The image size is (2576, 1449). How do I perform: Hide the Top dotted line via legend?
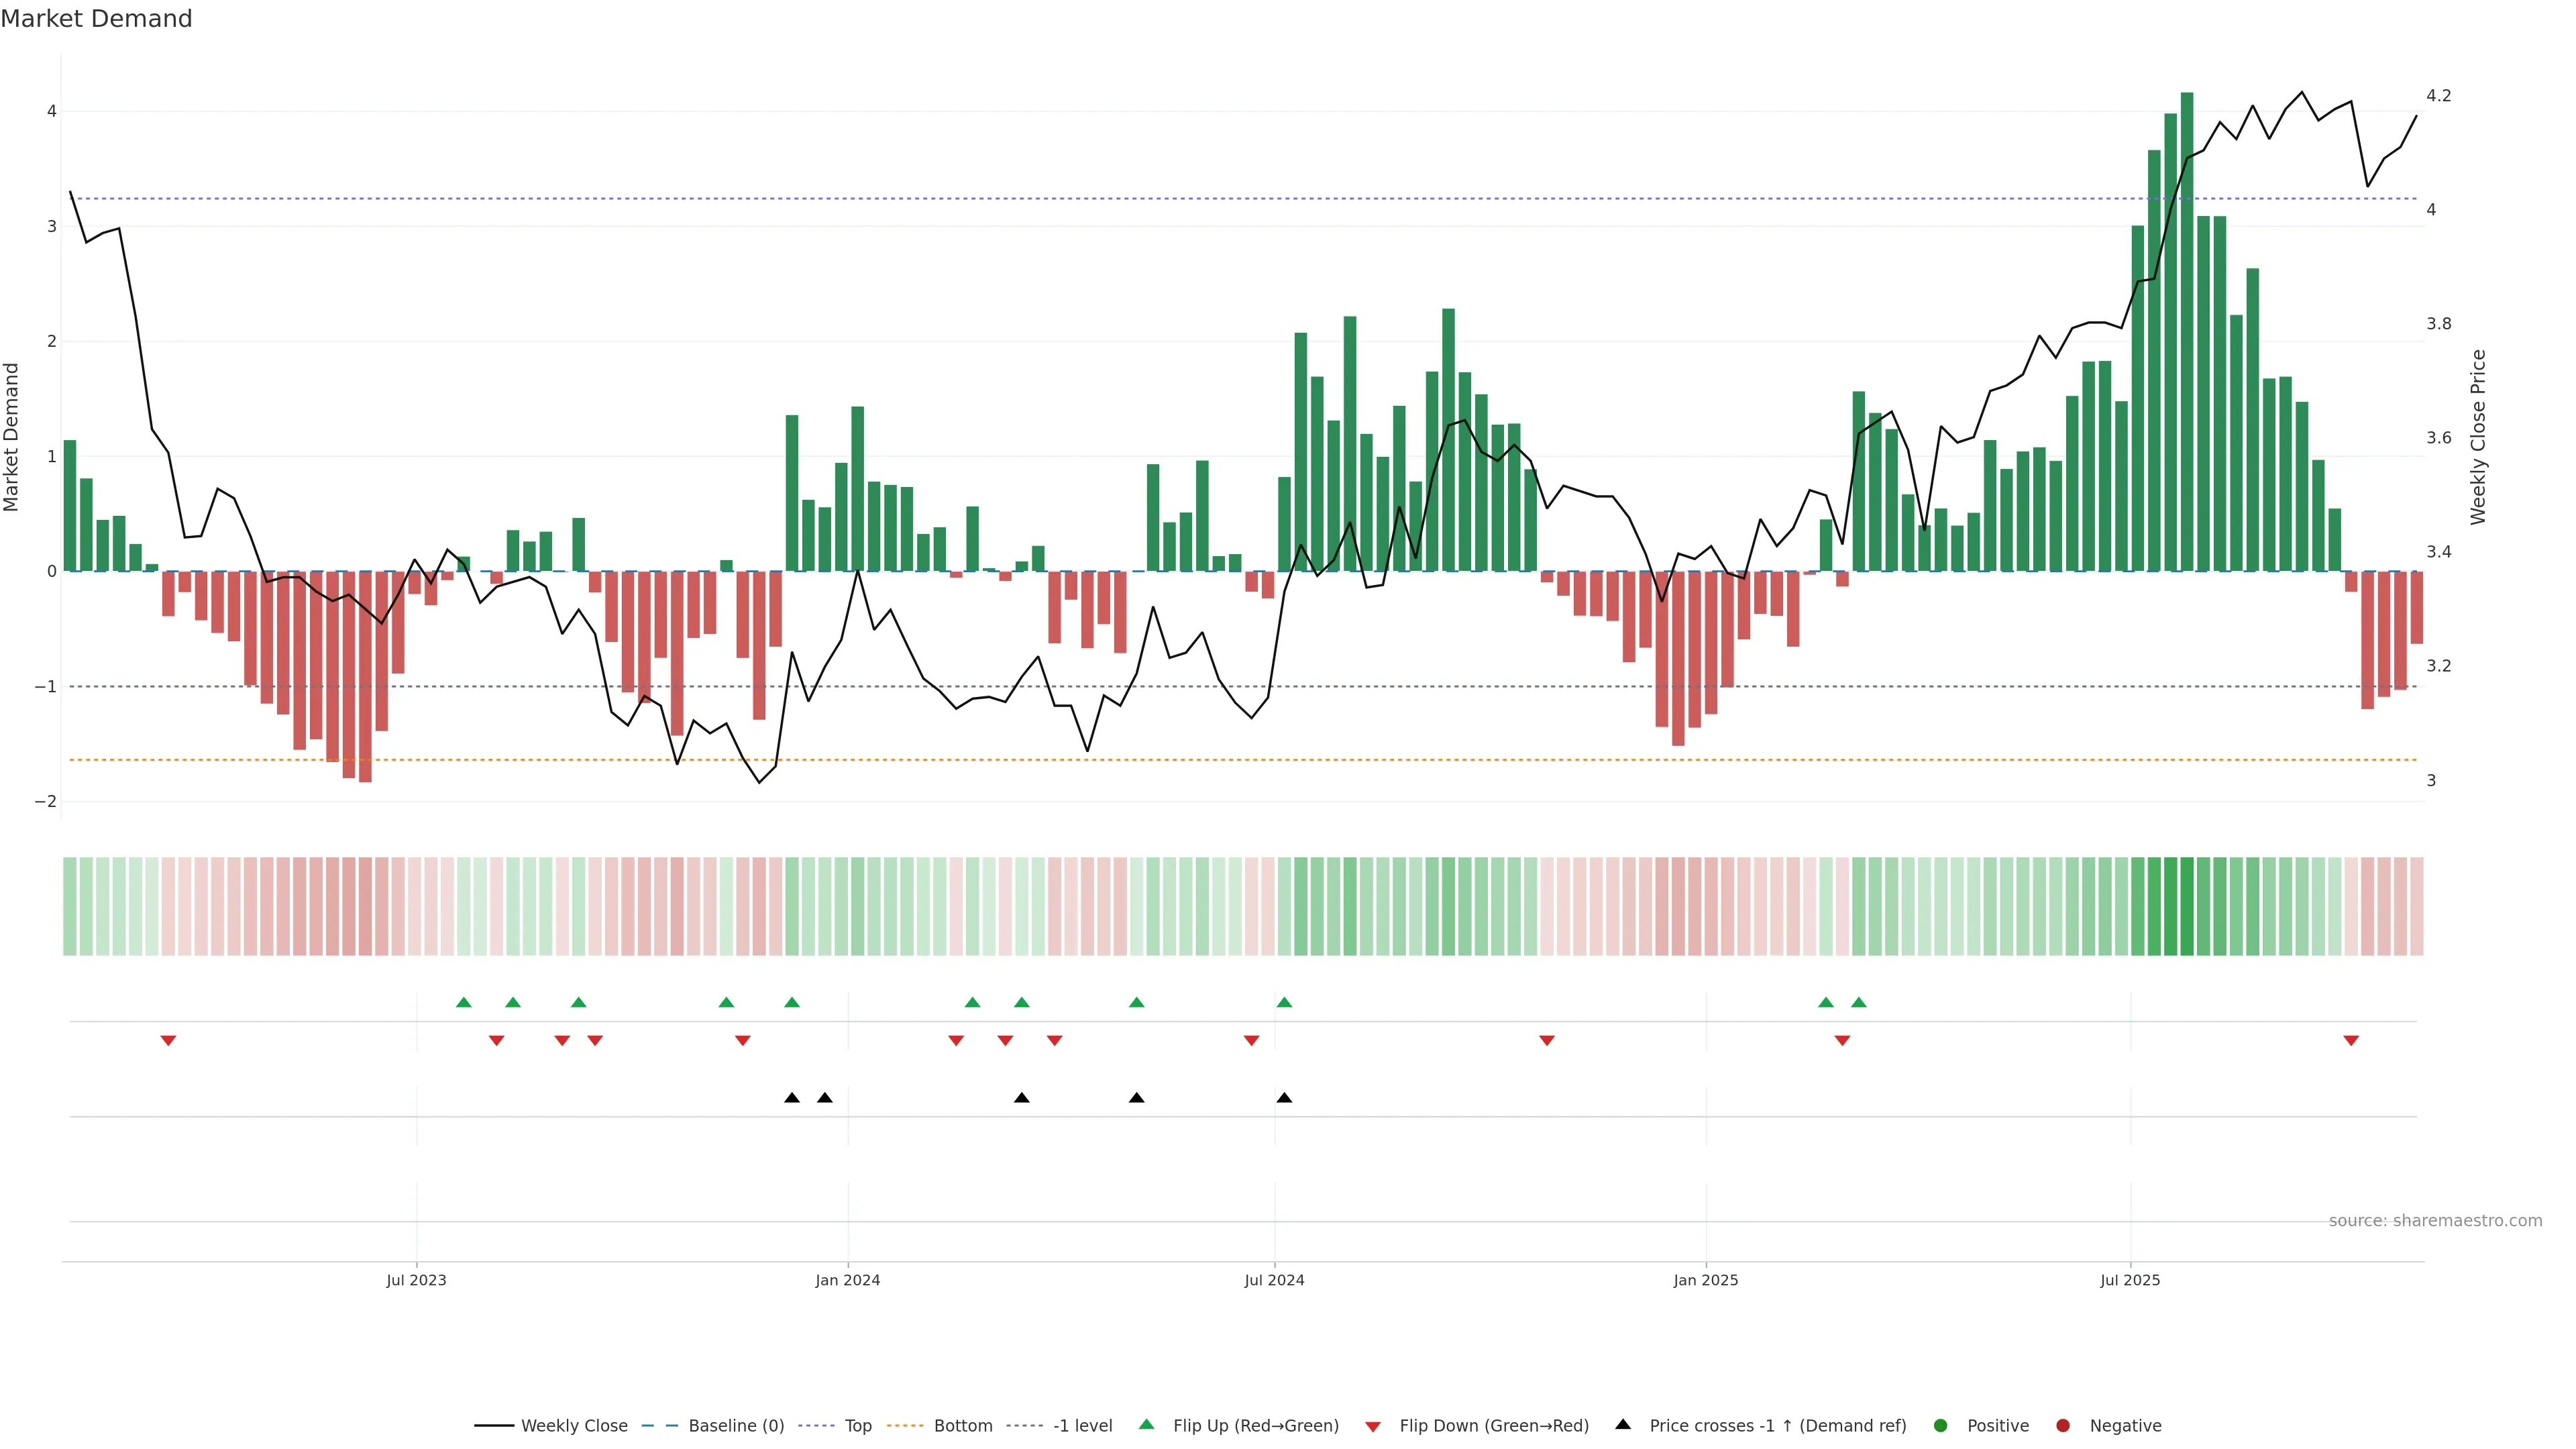(x=857, y=1425)
